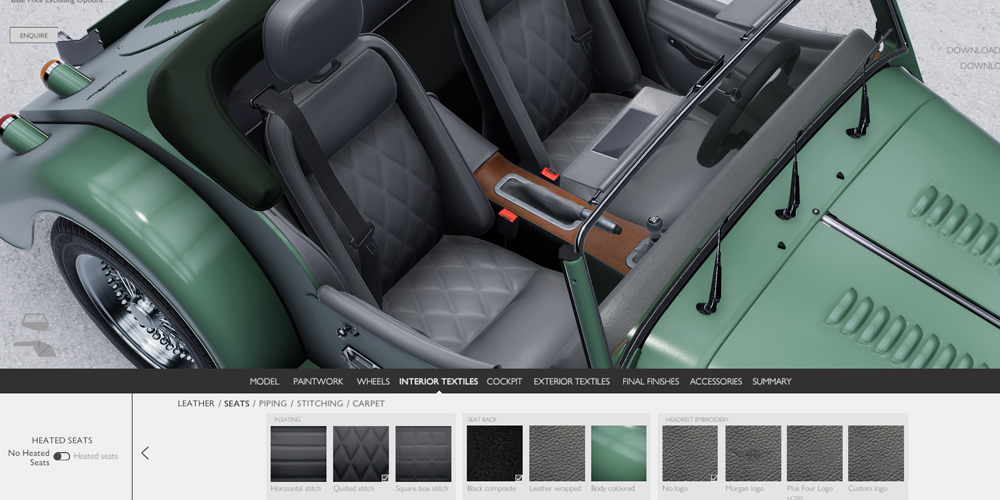1000x500 pixels.
Task: Select the Custom logo headrest option
Action: point(876,453)
